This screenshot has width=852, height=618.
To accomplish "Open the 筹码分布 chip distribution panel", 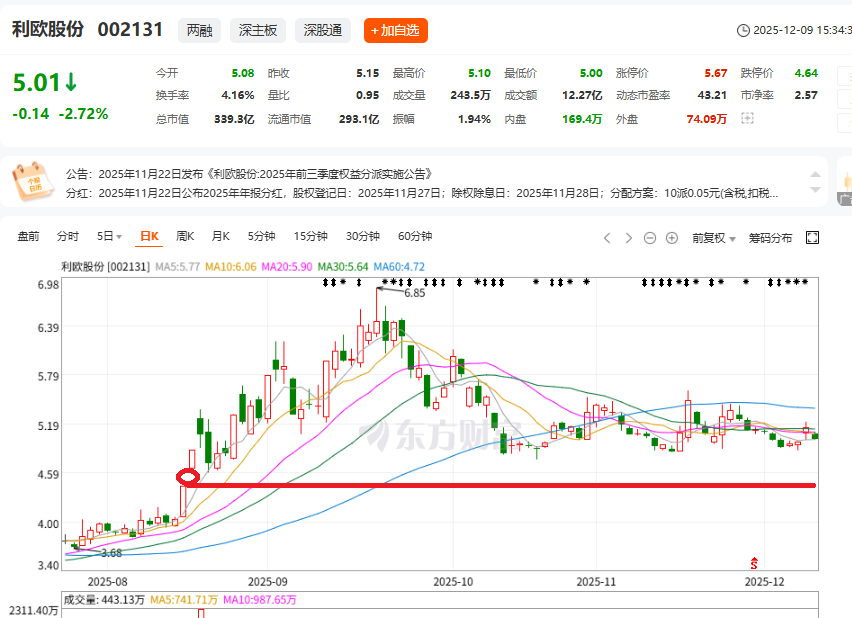I will click(770, 238).
